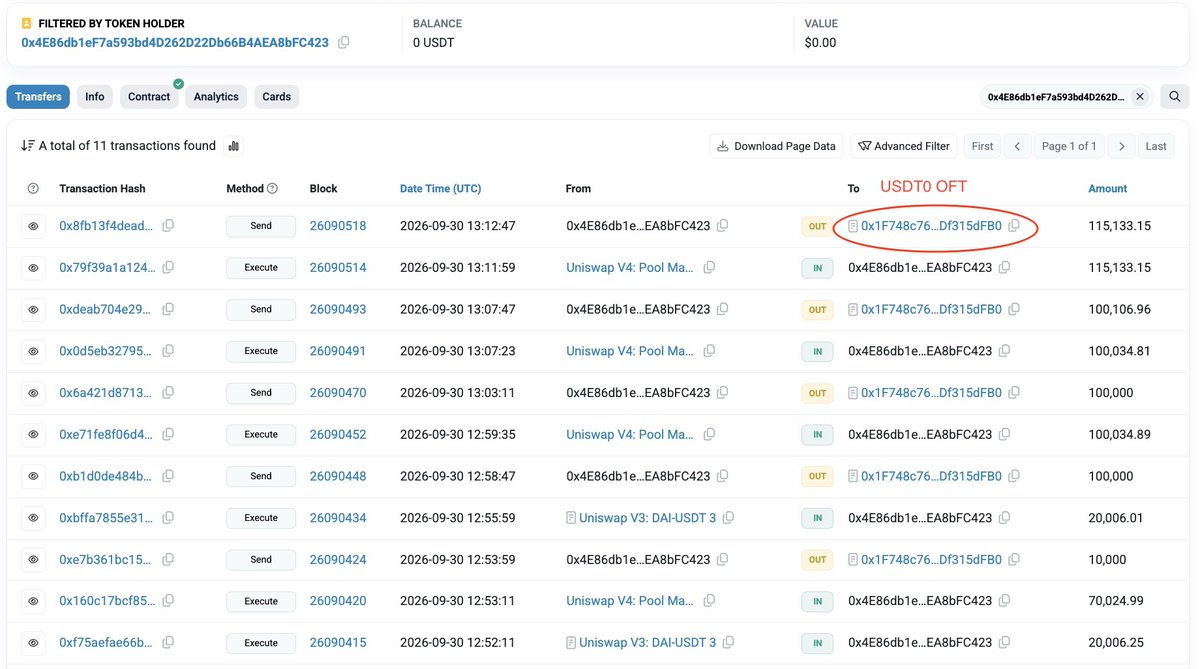Open the search magnifier button
Screen dimensions: 1200x669
pos(1175,97)
